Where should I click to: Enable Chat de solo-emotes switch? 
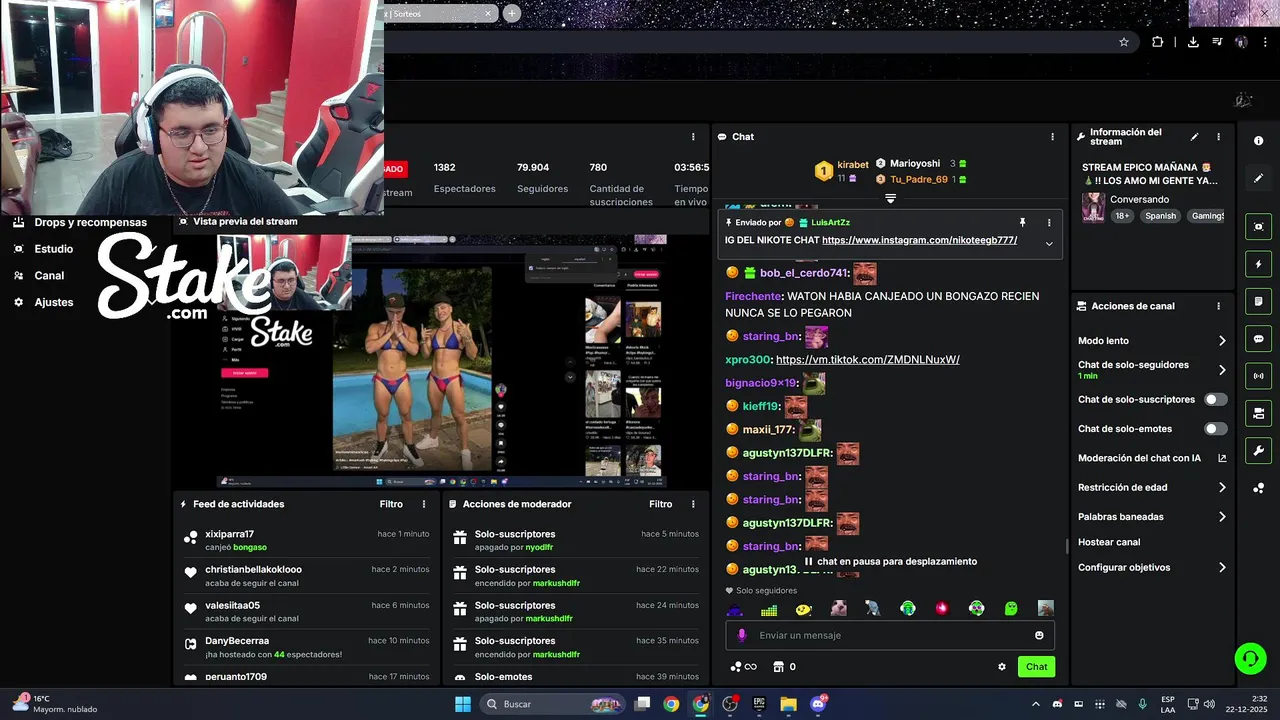1215,429
